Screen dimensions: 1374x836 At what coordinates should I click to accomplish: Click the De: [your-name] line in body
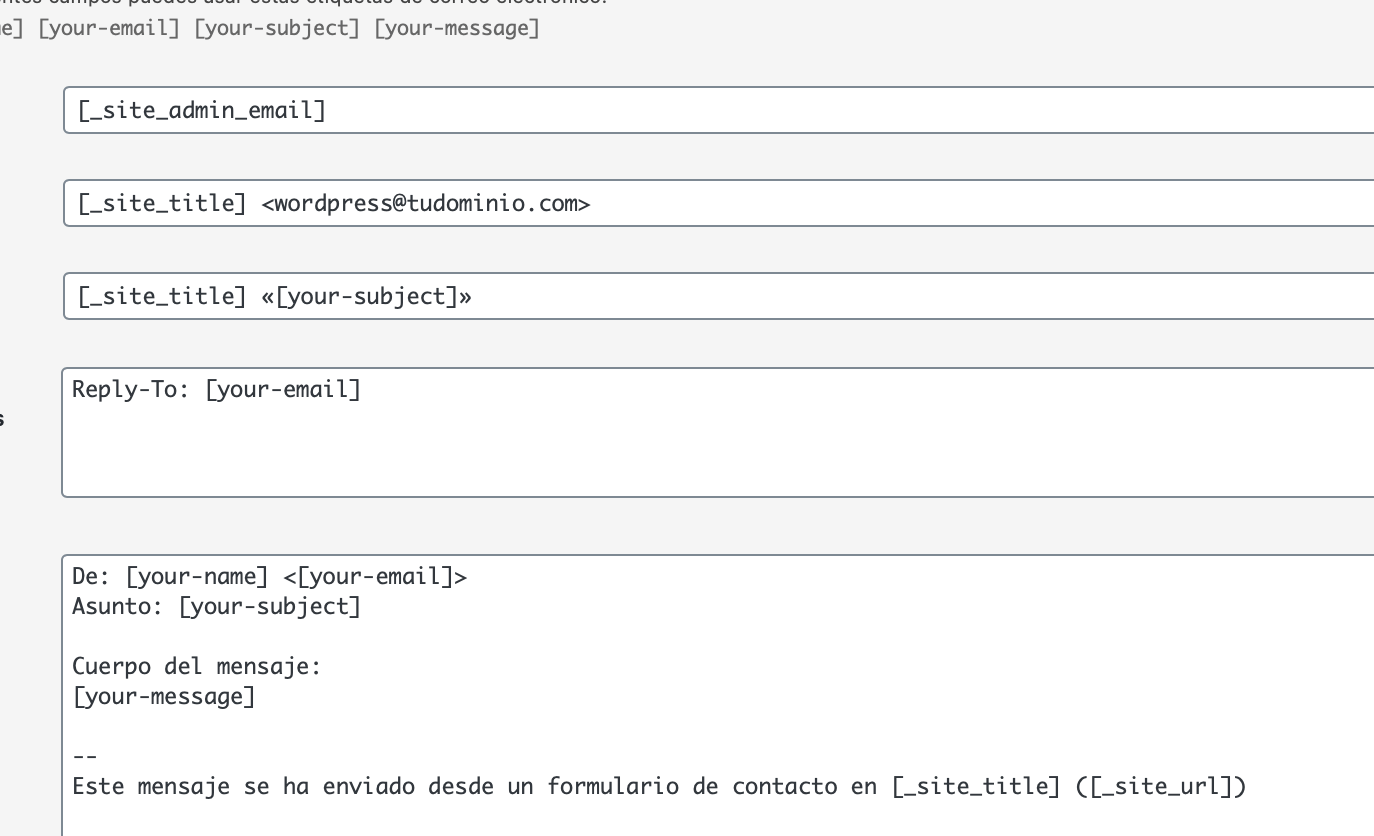[170, 577]
